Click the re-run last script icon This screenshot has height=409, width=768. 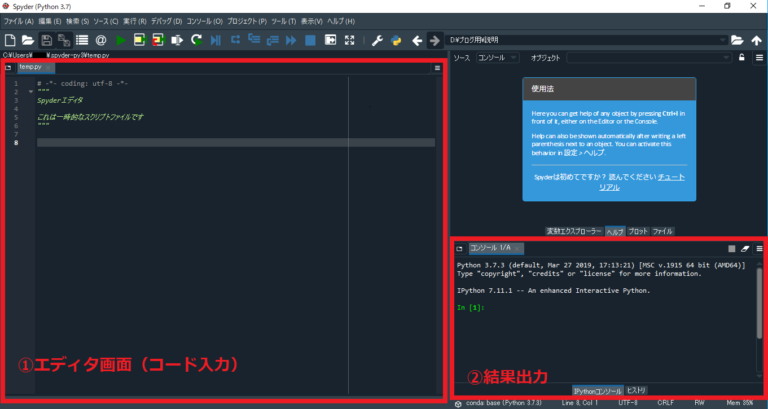pyautogui.click(x=197, y=40)
